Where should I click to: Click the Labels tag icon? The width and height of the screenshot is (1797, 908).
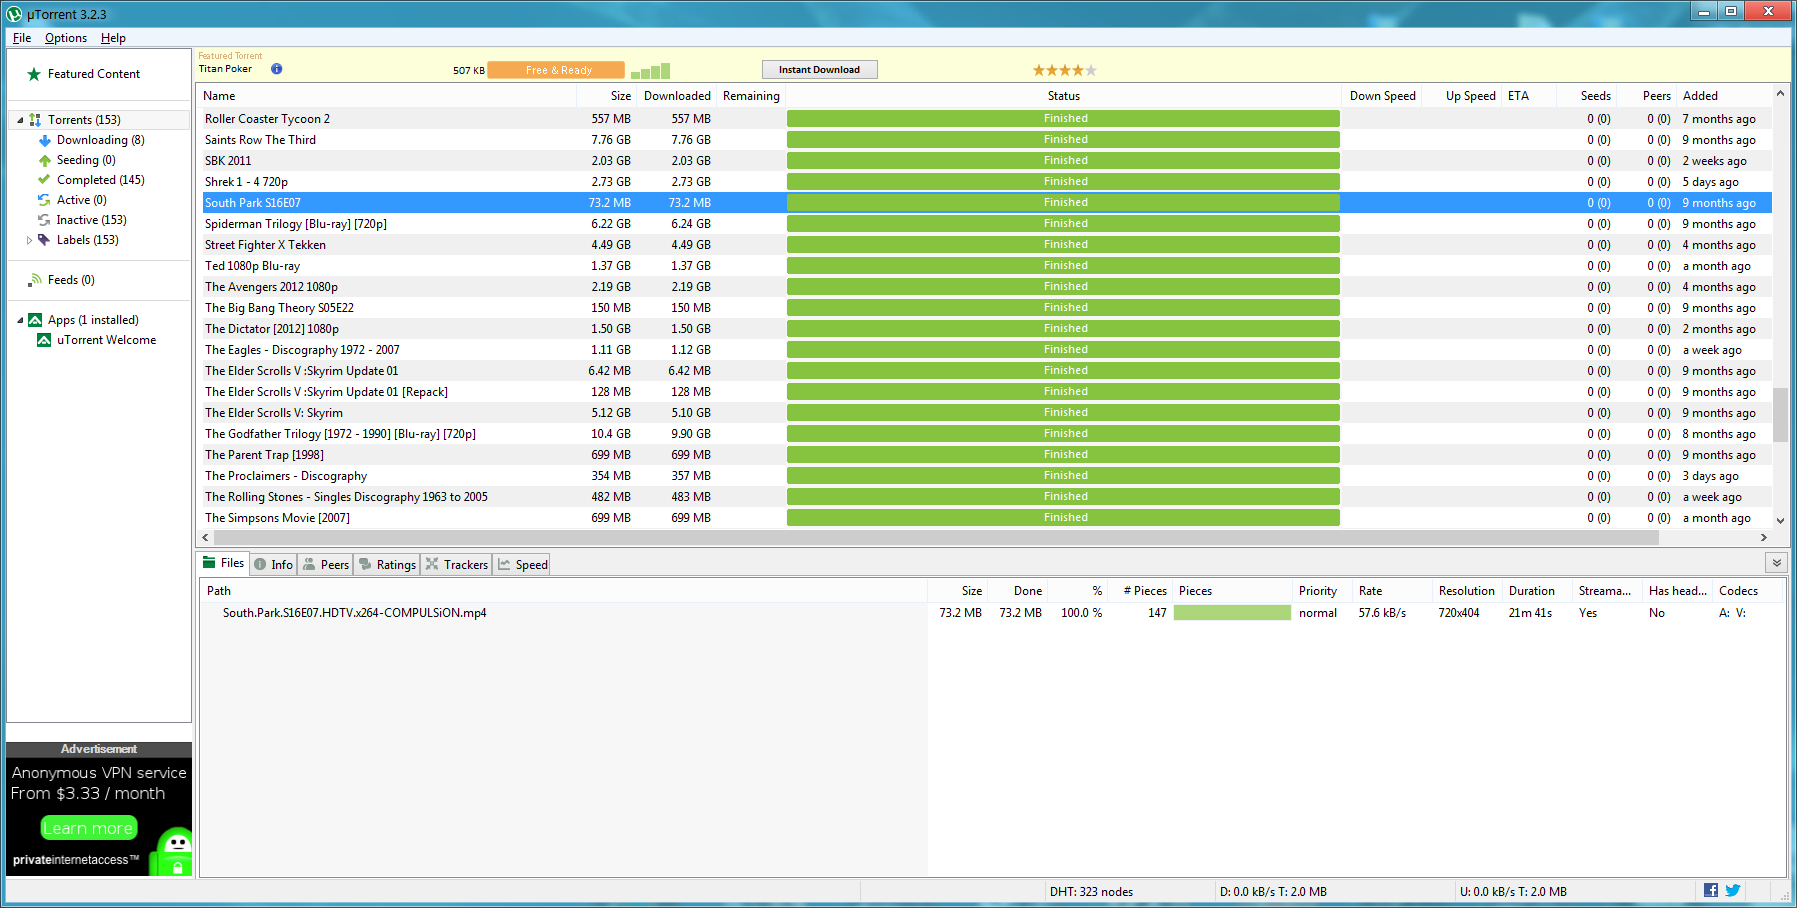point(44,240)
